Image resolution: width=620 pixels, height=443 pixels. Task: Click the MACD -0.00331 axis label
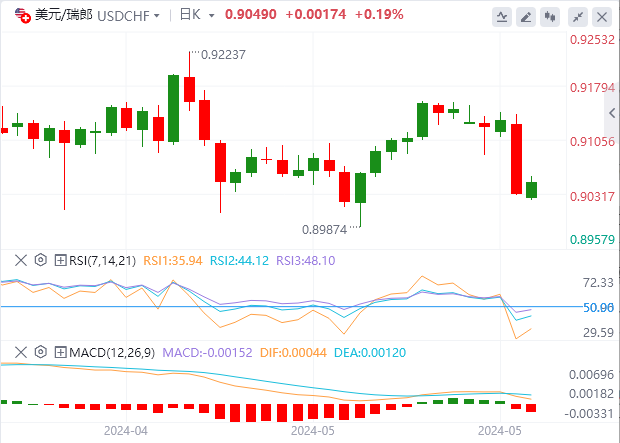pyautogui.click(x=589, y=414)
